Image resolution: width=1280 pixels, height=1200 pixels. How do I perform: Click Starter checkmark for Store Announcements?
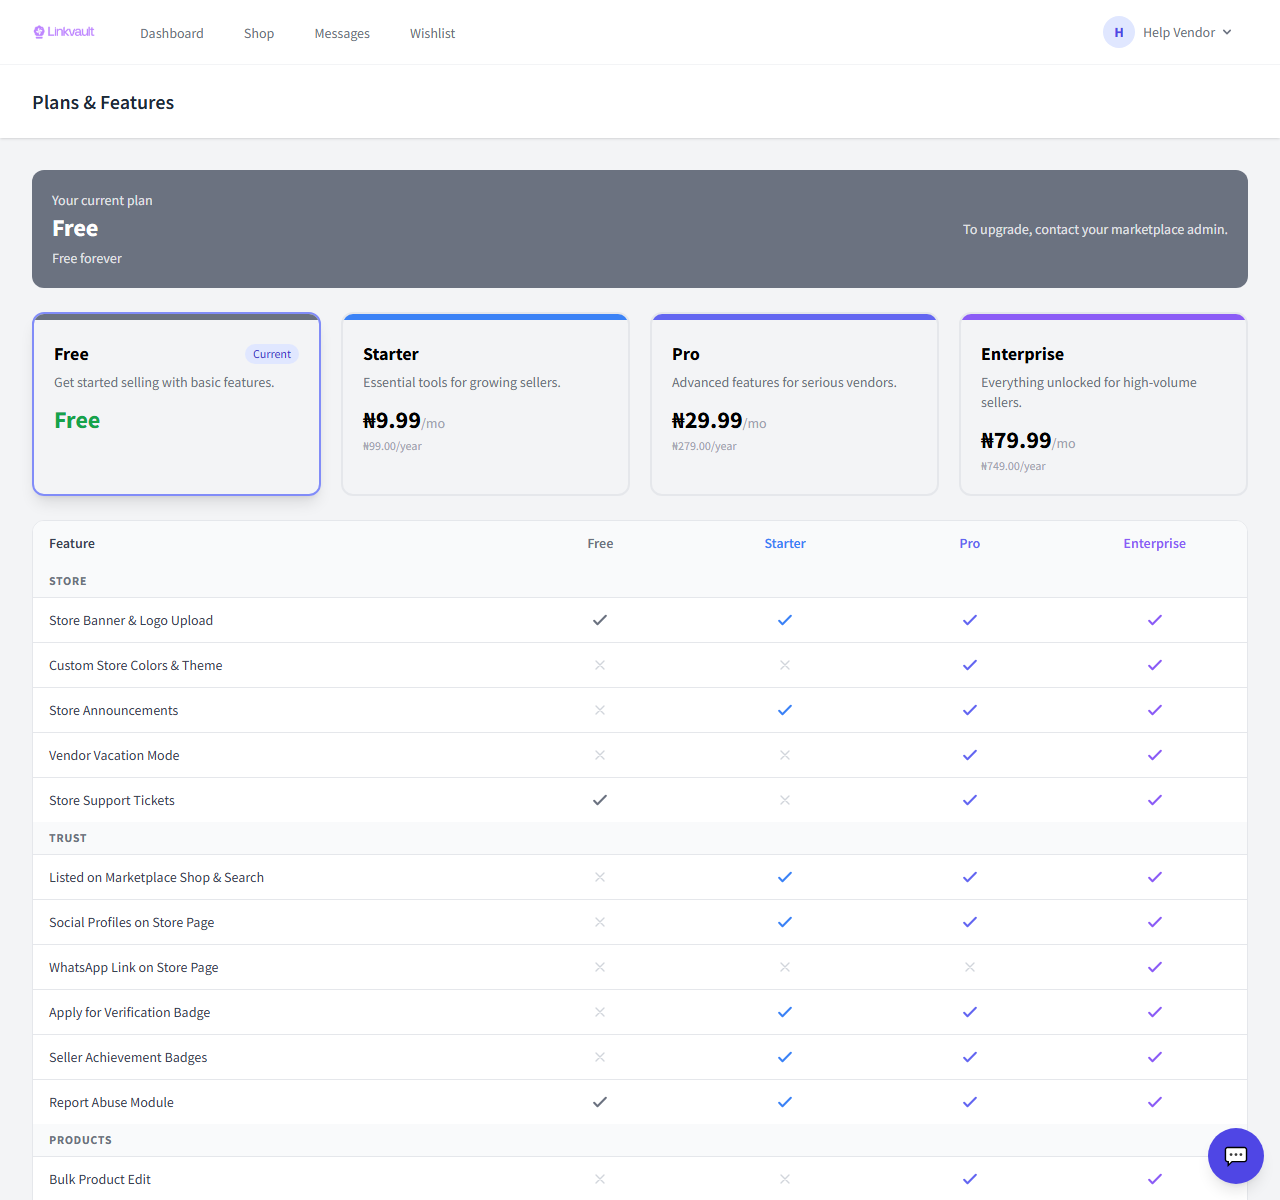(785, 710)
